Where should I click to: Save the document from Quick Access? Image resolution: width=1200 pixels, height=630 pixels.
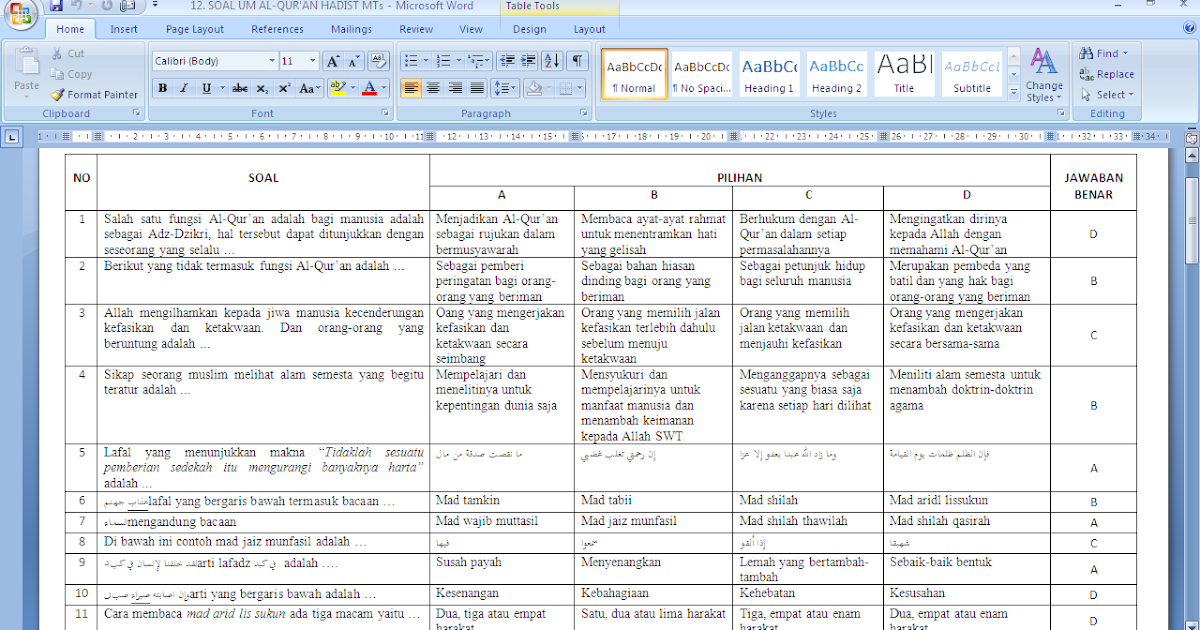(56, 6)
